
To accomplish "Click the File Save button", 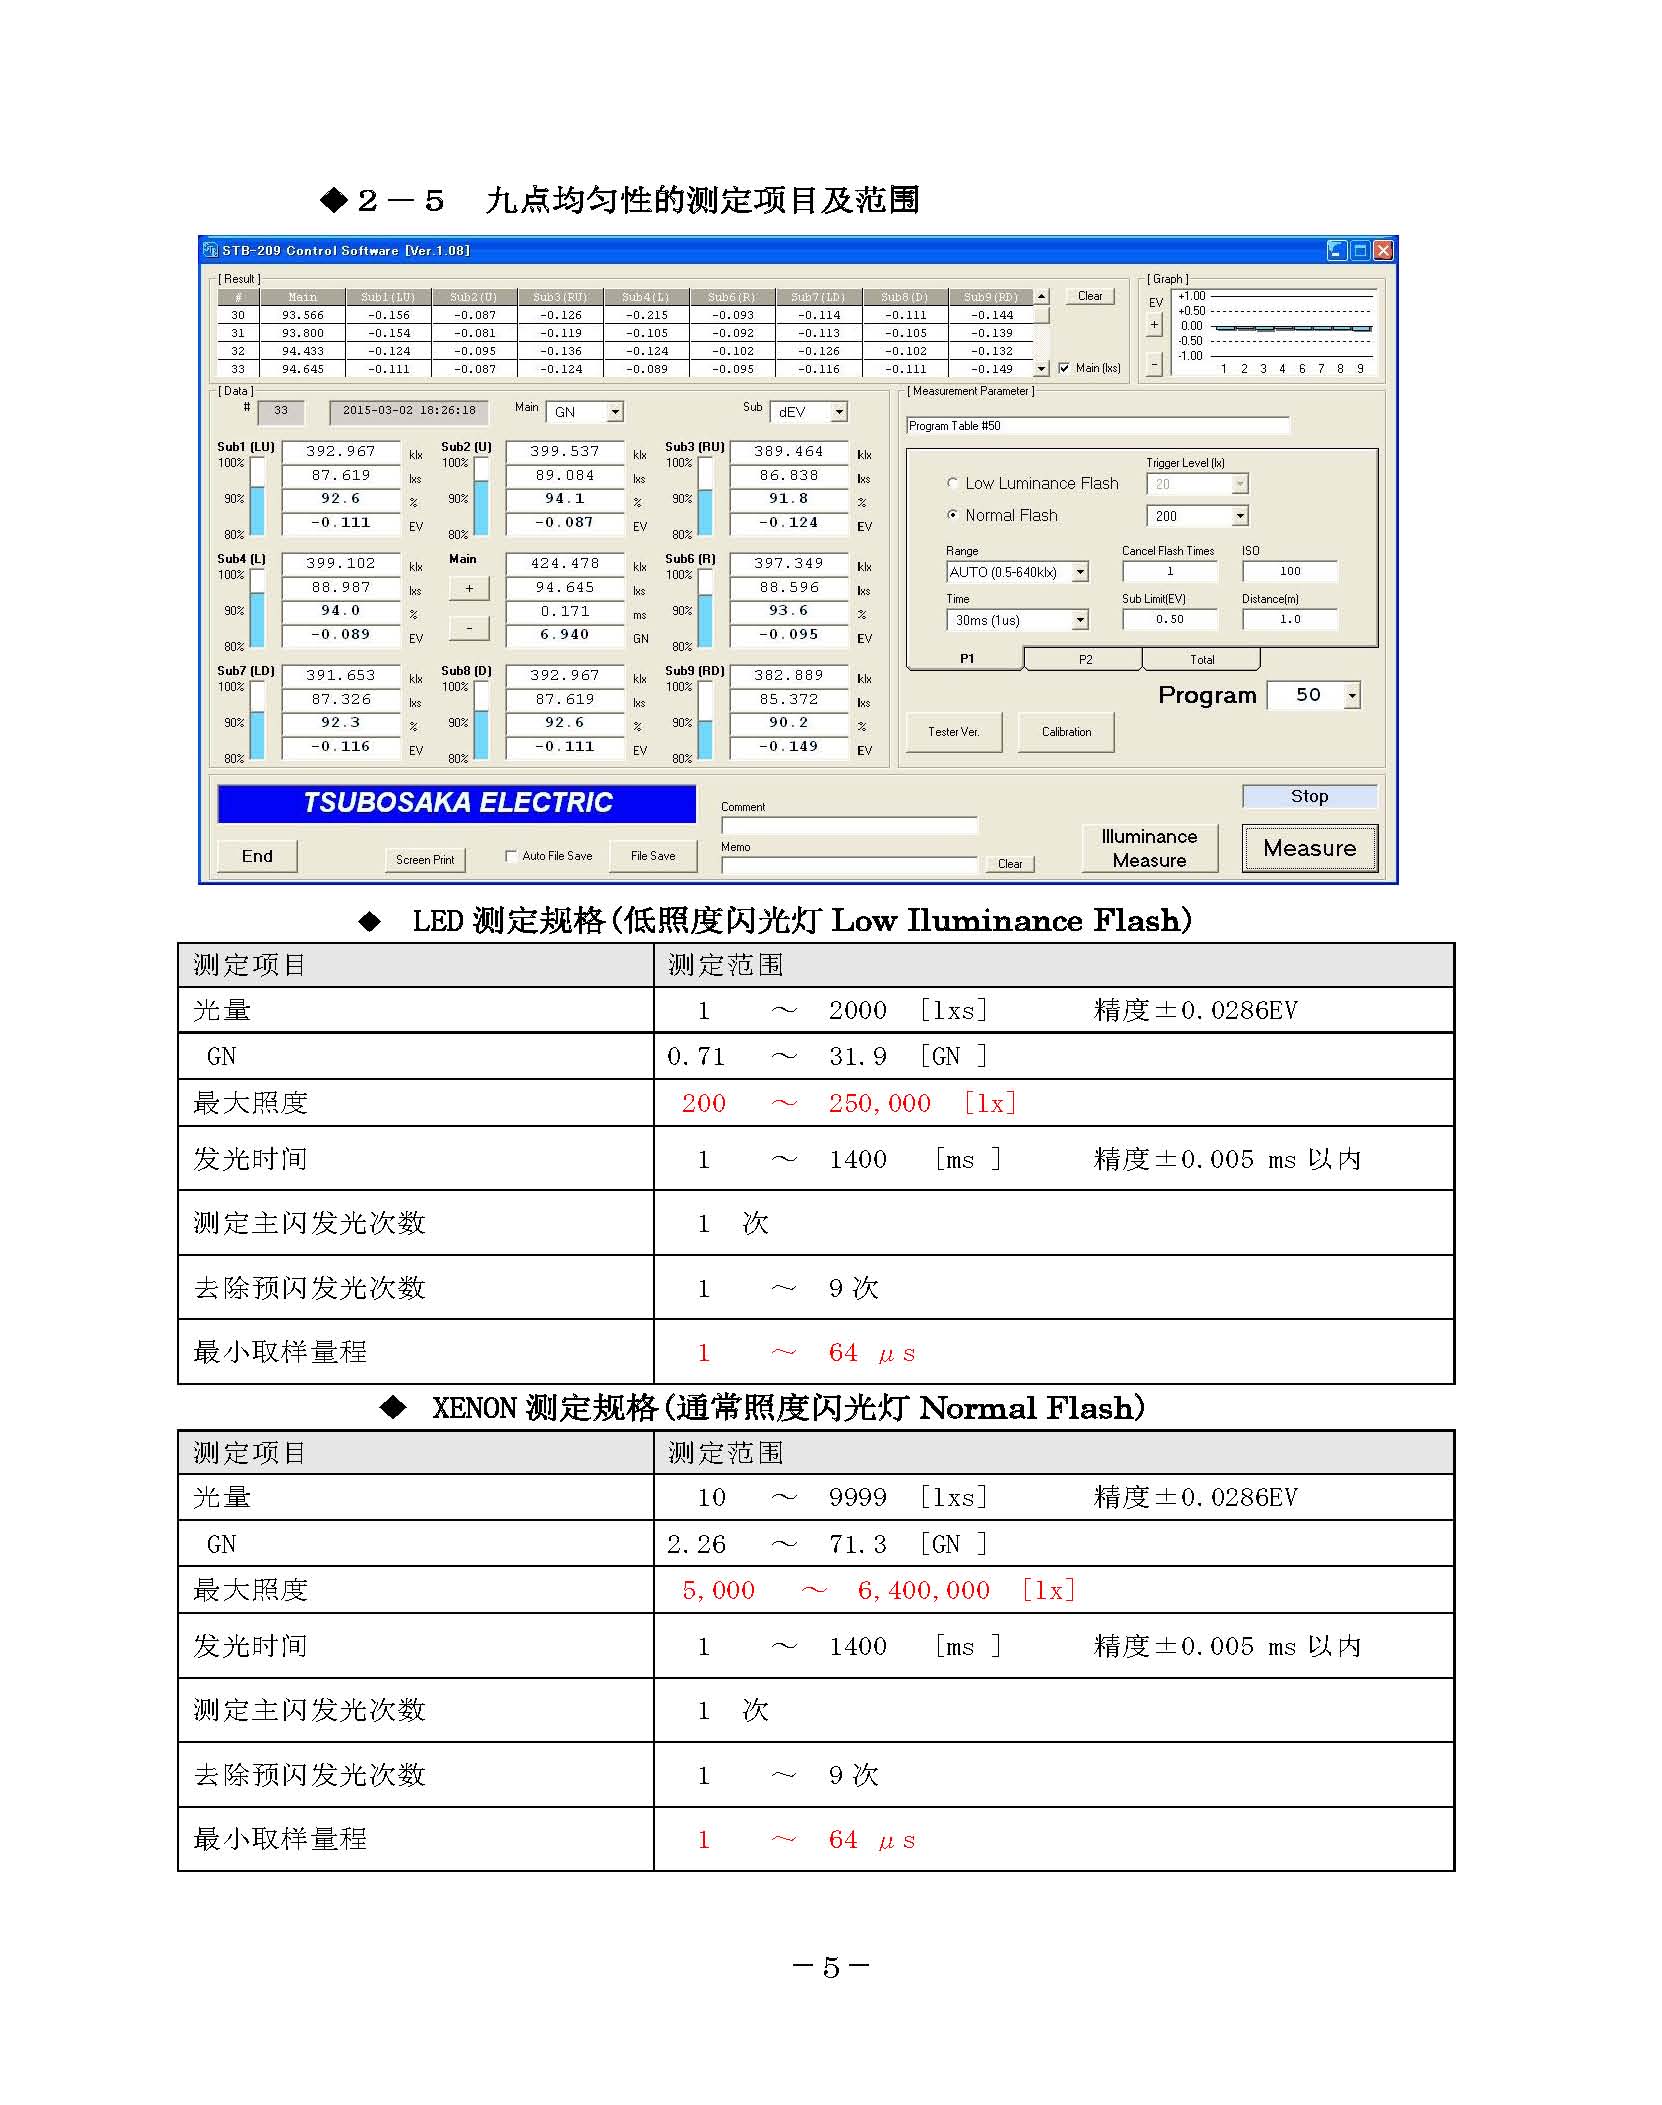I will coord(652,856).
